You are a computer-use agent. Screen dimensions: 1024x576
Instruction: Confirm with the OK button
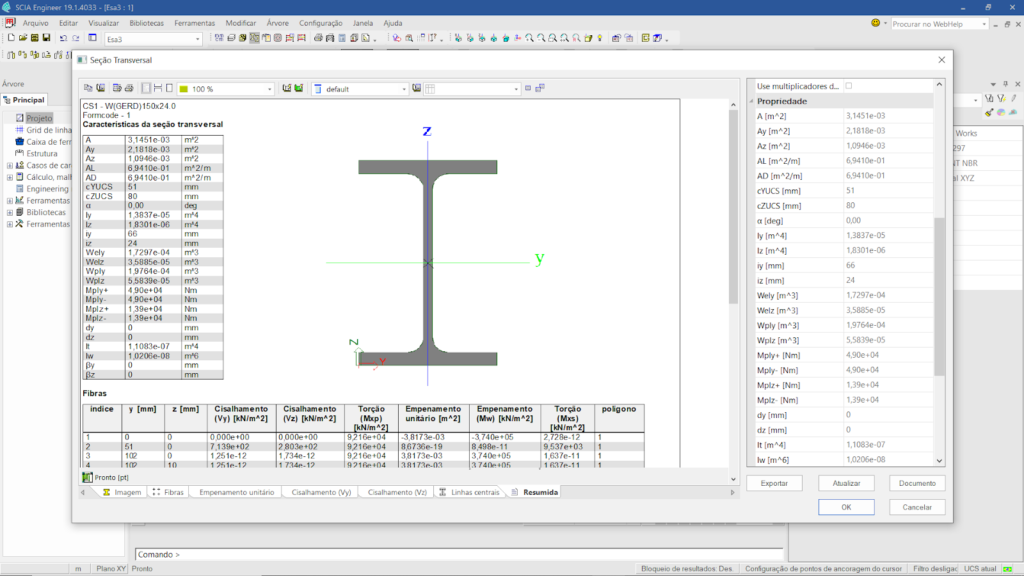click(846, 507)
